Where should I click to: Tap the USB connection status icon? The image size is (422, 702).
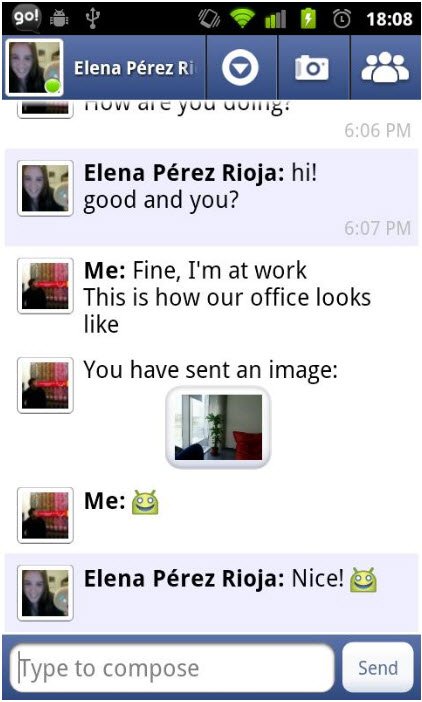tap(93, 18)
